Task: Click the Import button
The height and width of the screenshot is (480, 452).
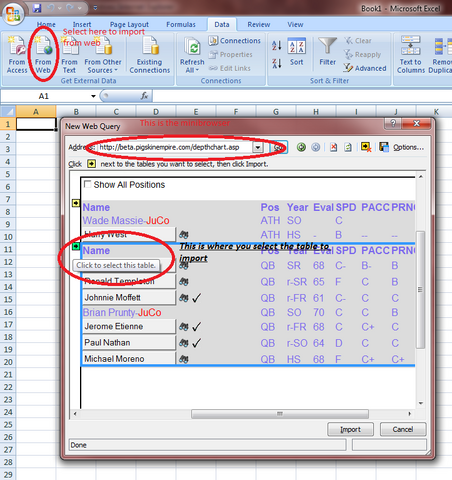Action: pos(350,429)
